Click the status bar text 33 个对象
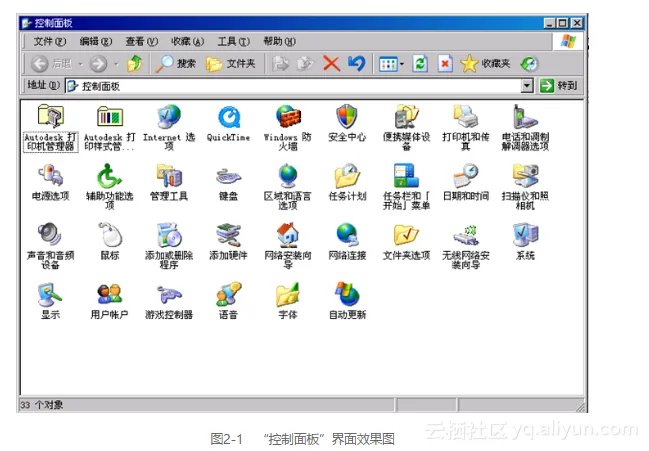Screen dimensions: 649x451 pyautogui.click(x=41, y=405)
